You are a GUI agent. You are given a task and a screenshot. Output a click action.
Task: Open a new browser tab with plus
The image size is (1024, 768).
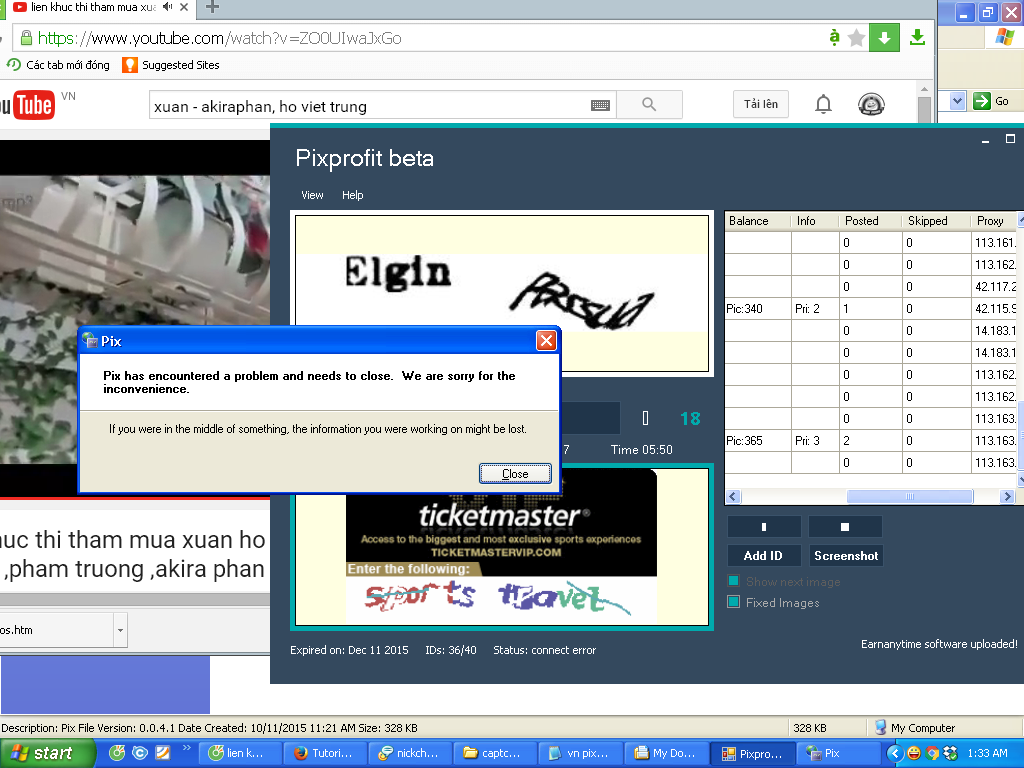click(x=212, y=7)
